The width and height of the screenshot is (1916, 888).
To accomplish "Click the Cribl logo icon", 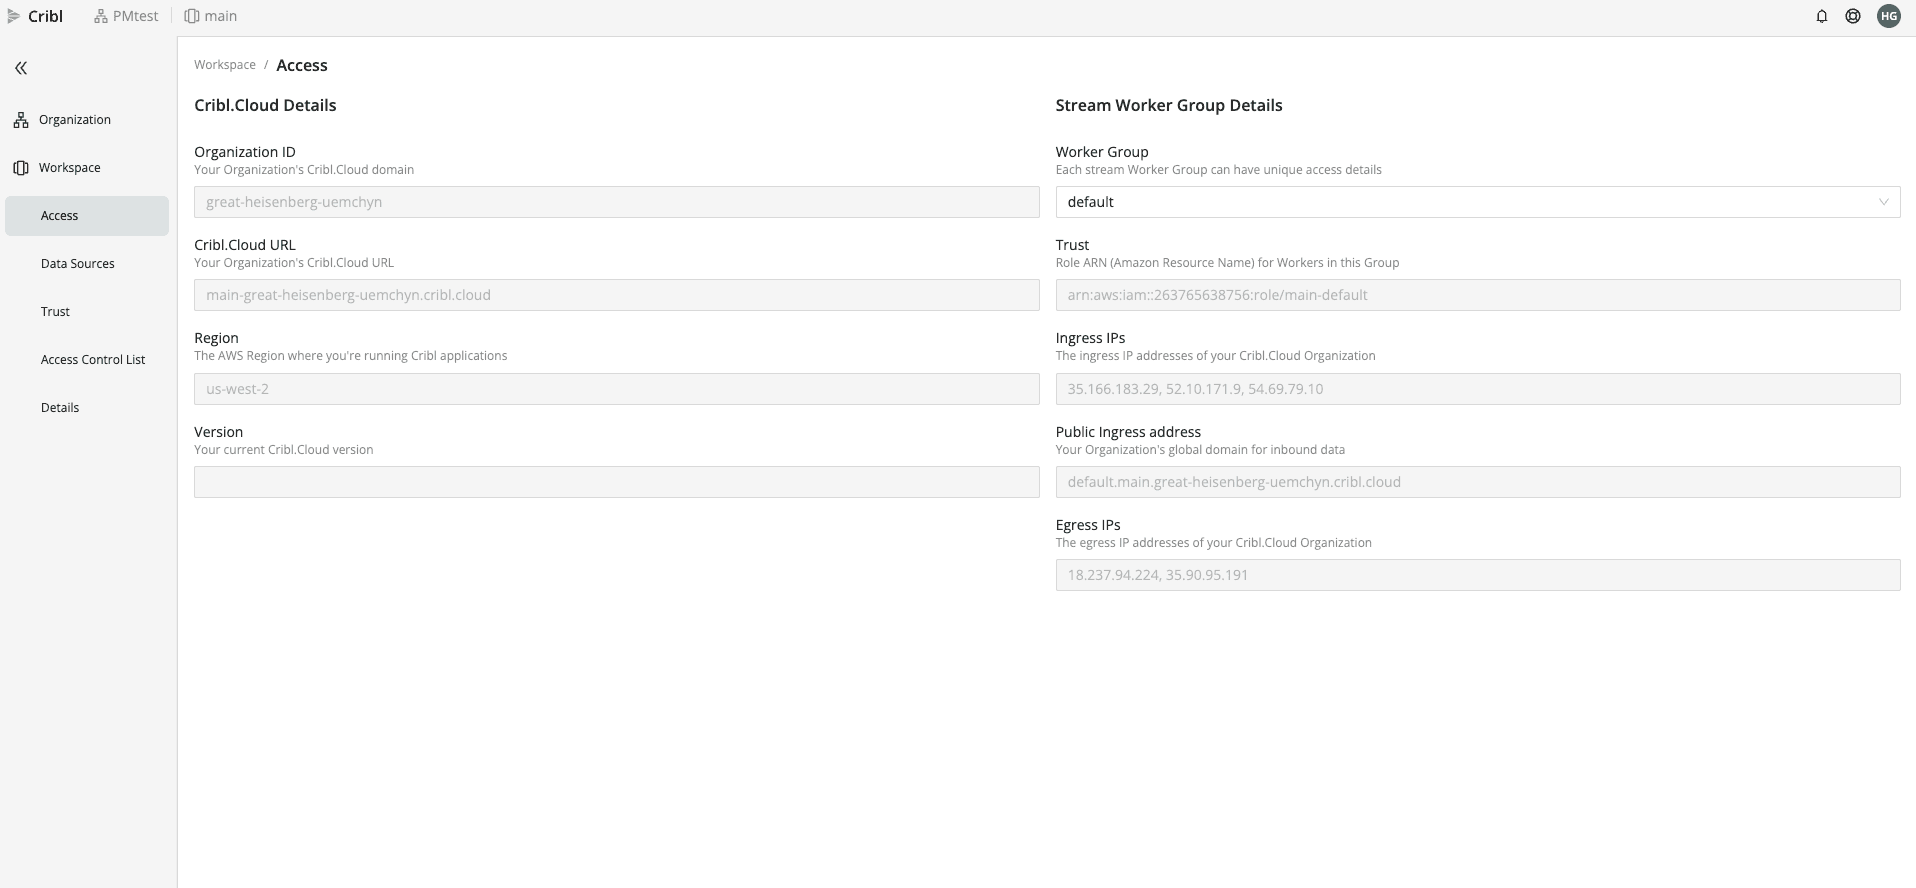I will pos(14,16).
